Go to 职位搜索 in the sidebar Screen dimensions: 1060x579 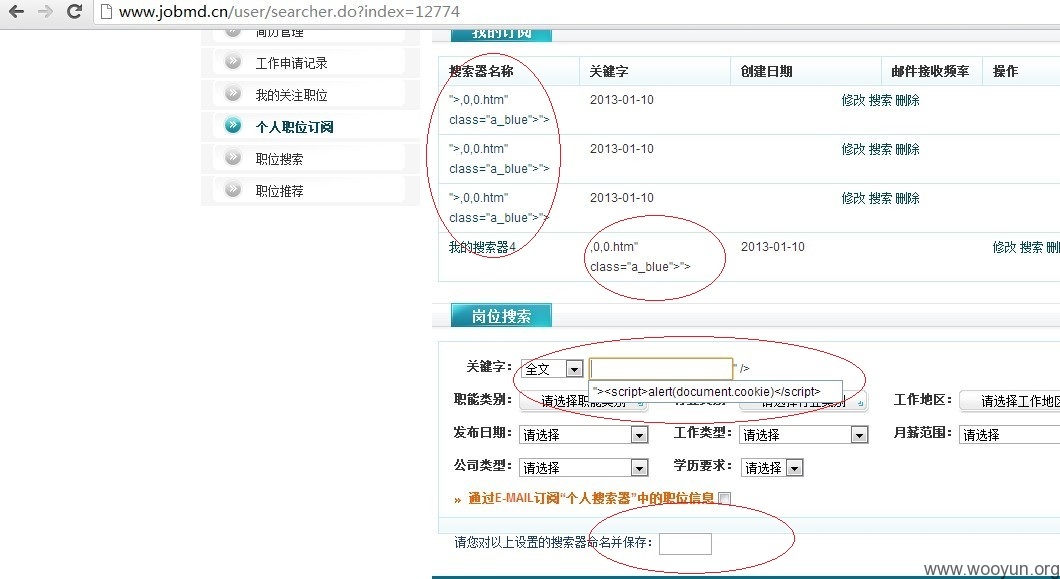(279, 159)
